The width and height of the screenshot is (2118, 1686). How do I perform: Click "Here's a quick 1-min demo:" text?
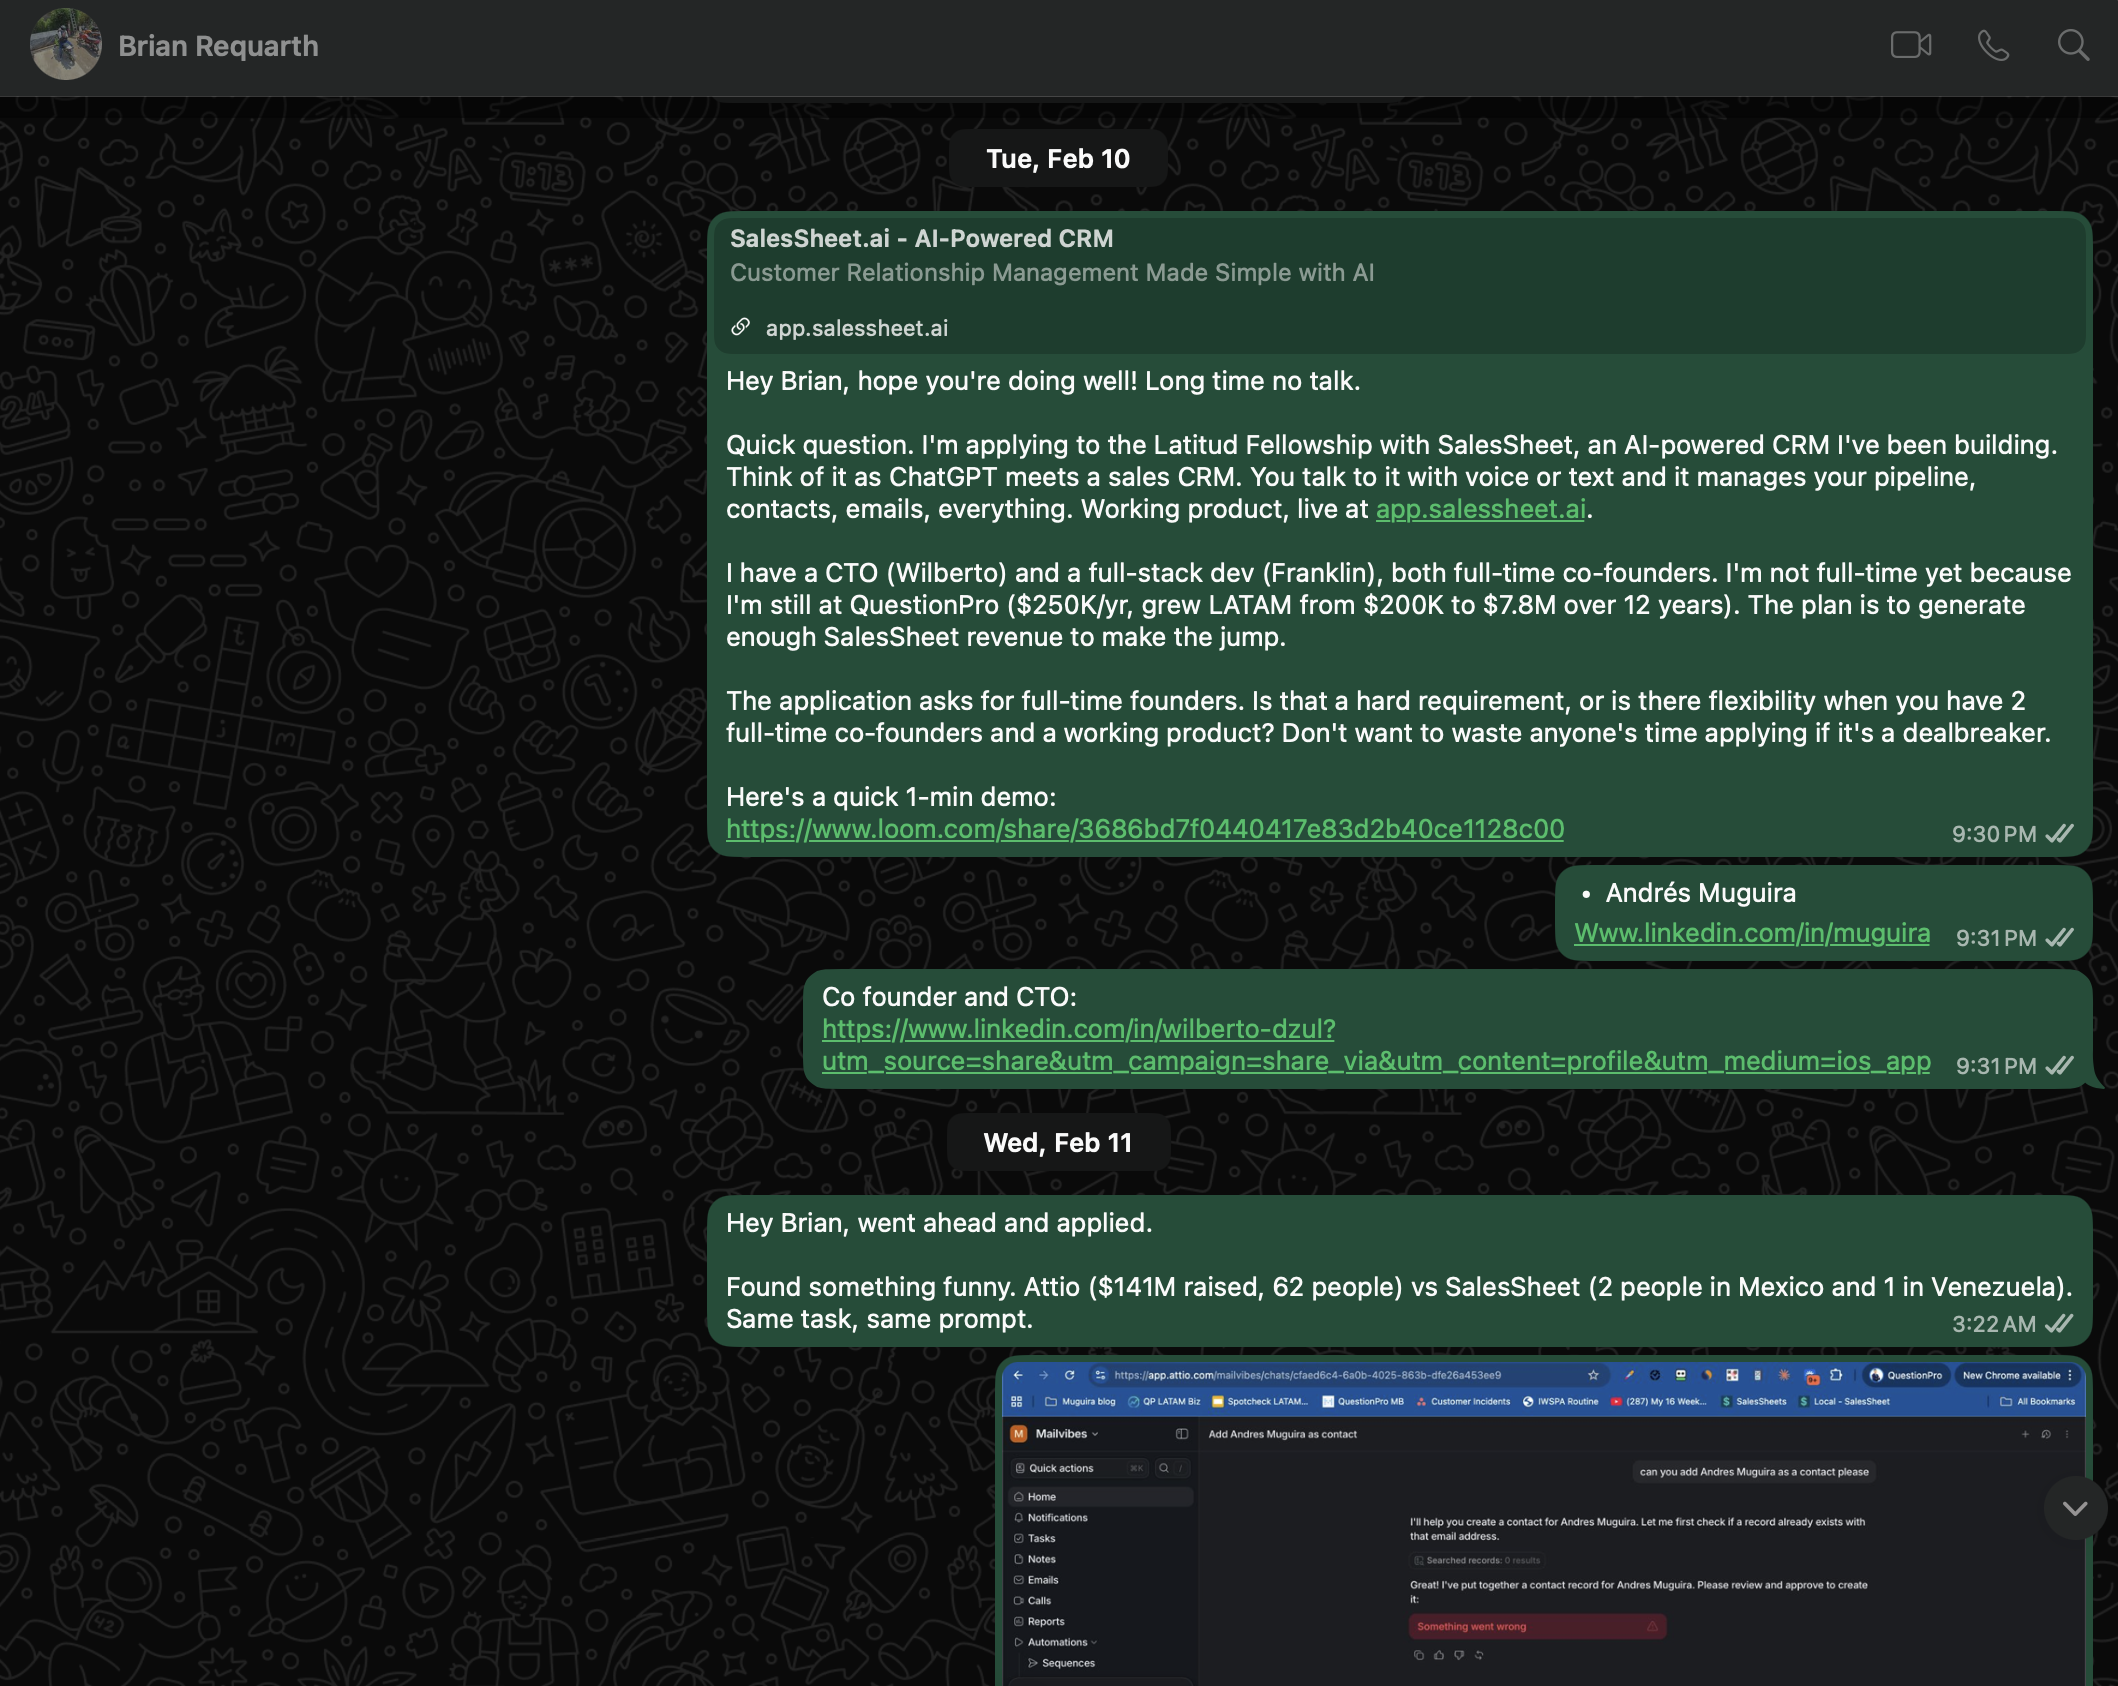click(x=891, y=797)
